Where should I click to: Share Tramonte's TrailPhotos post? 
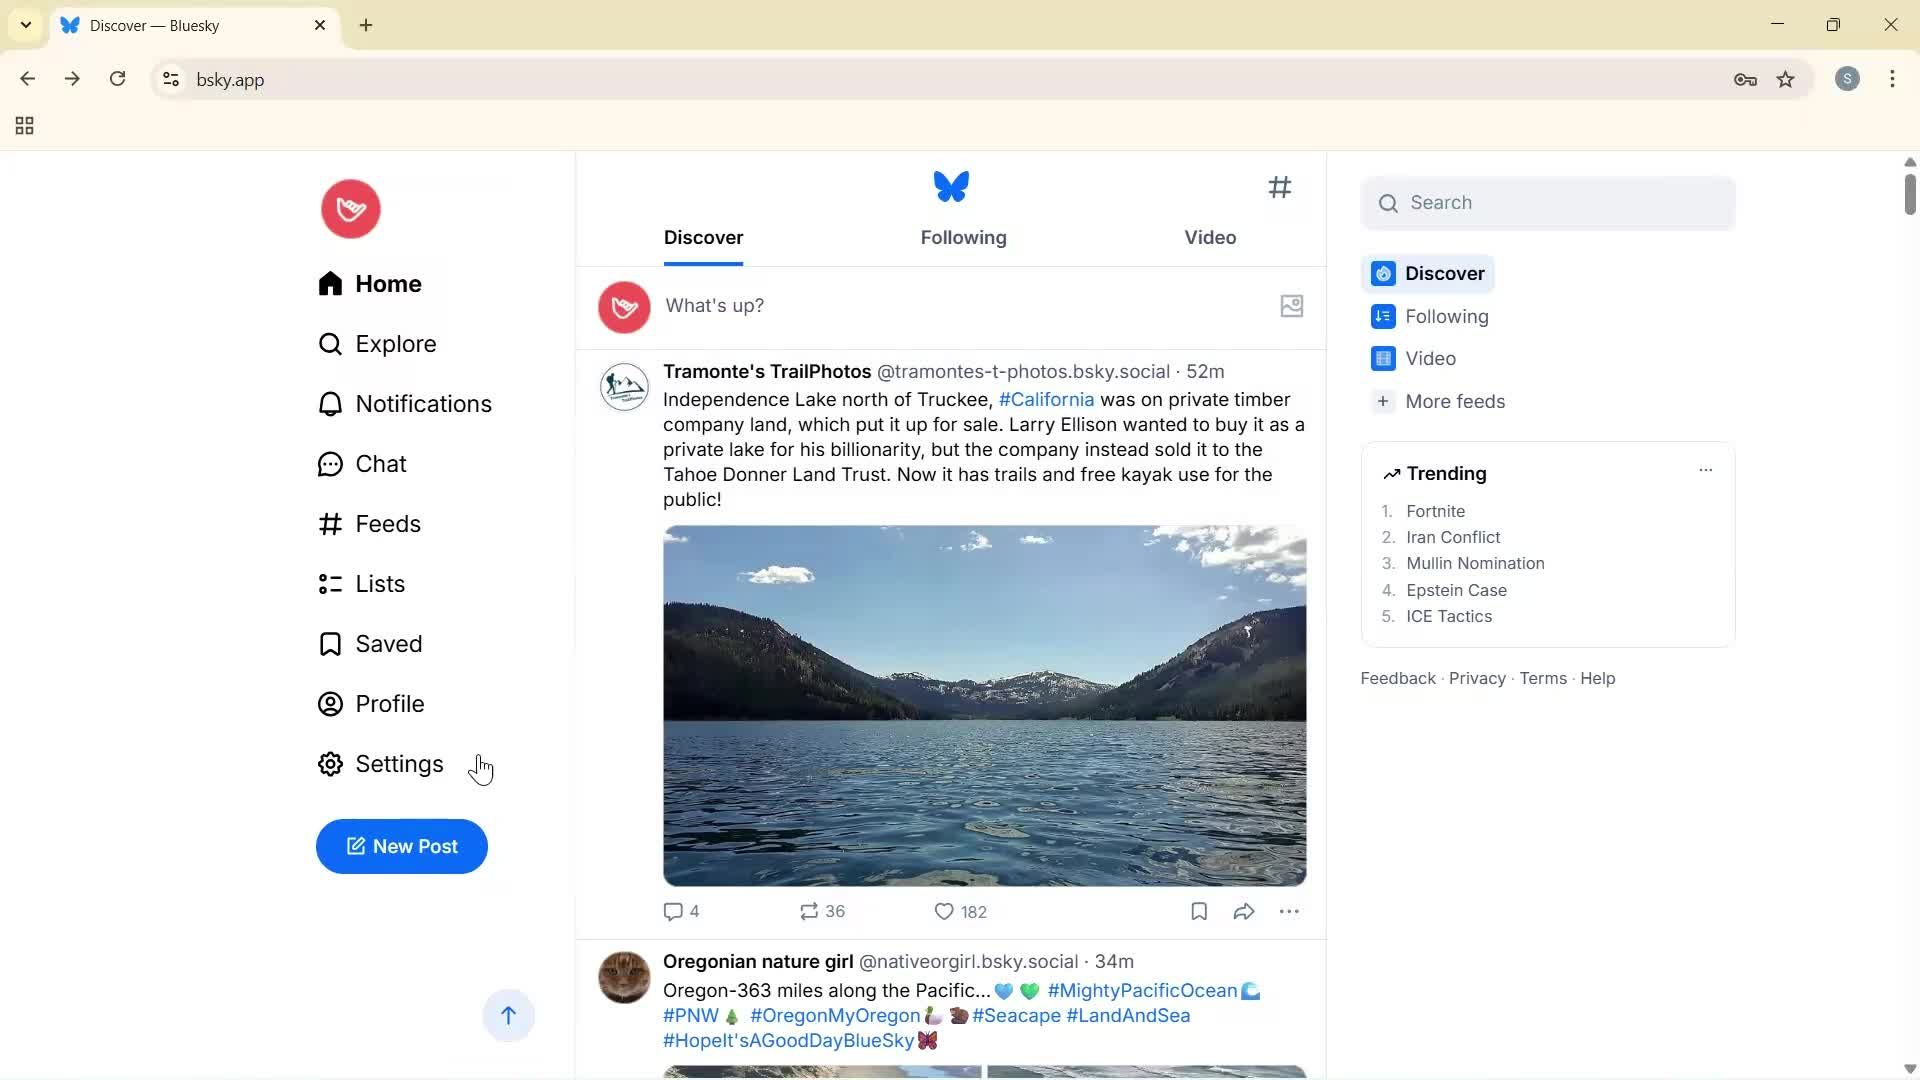(x=1242, y=911)
